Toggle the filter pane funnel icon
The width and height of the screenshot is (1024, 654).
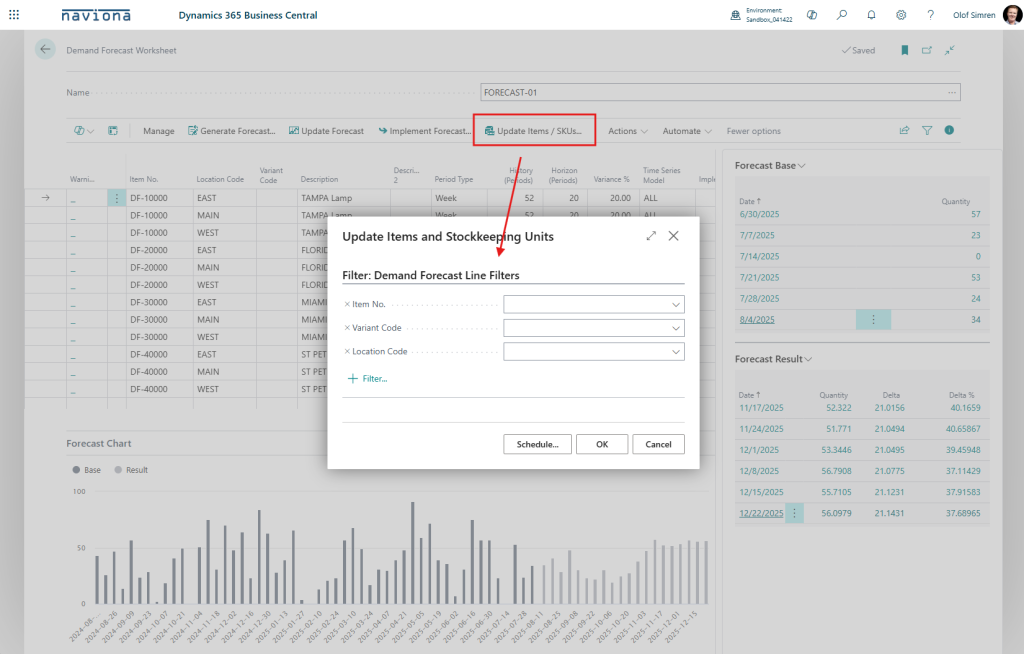927,130
